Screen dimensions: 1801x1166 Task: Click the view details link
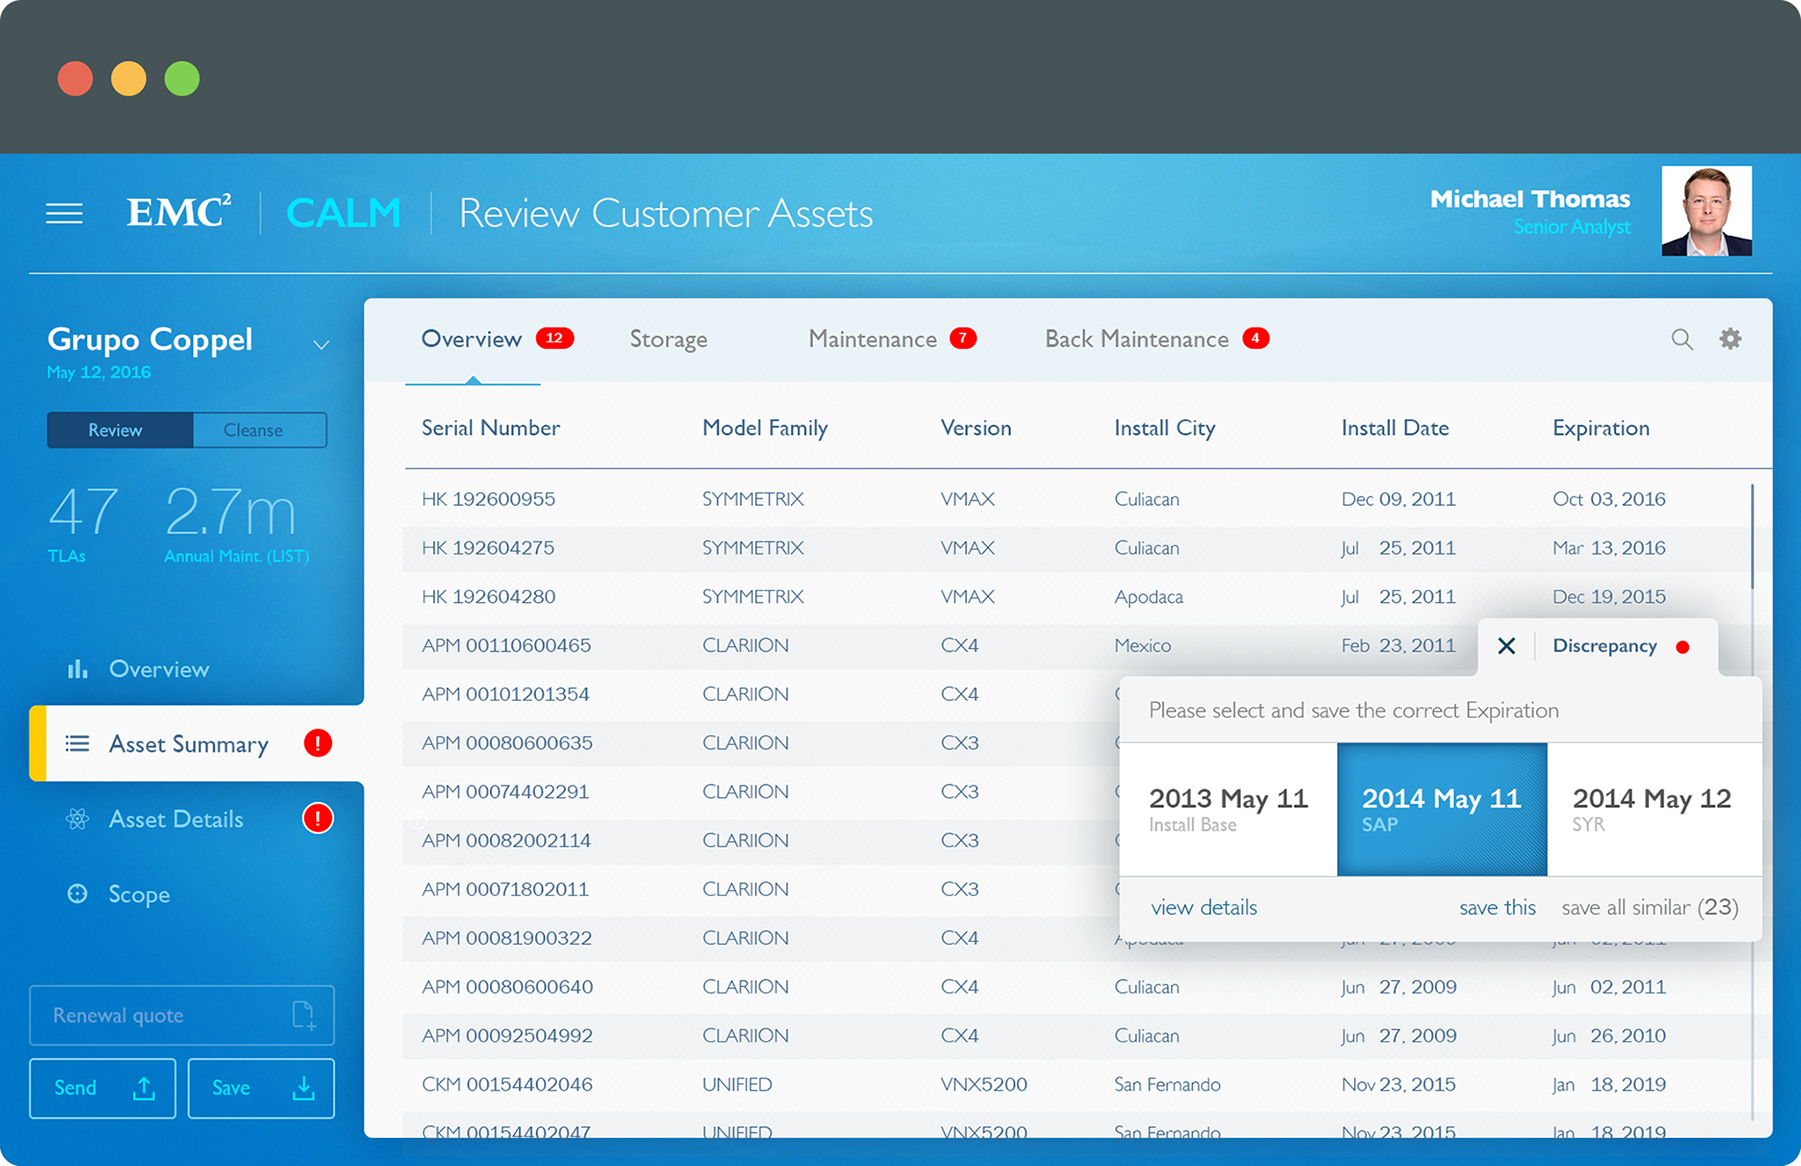pyautogui.click(x=1203, y=908)
